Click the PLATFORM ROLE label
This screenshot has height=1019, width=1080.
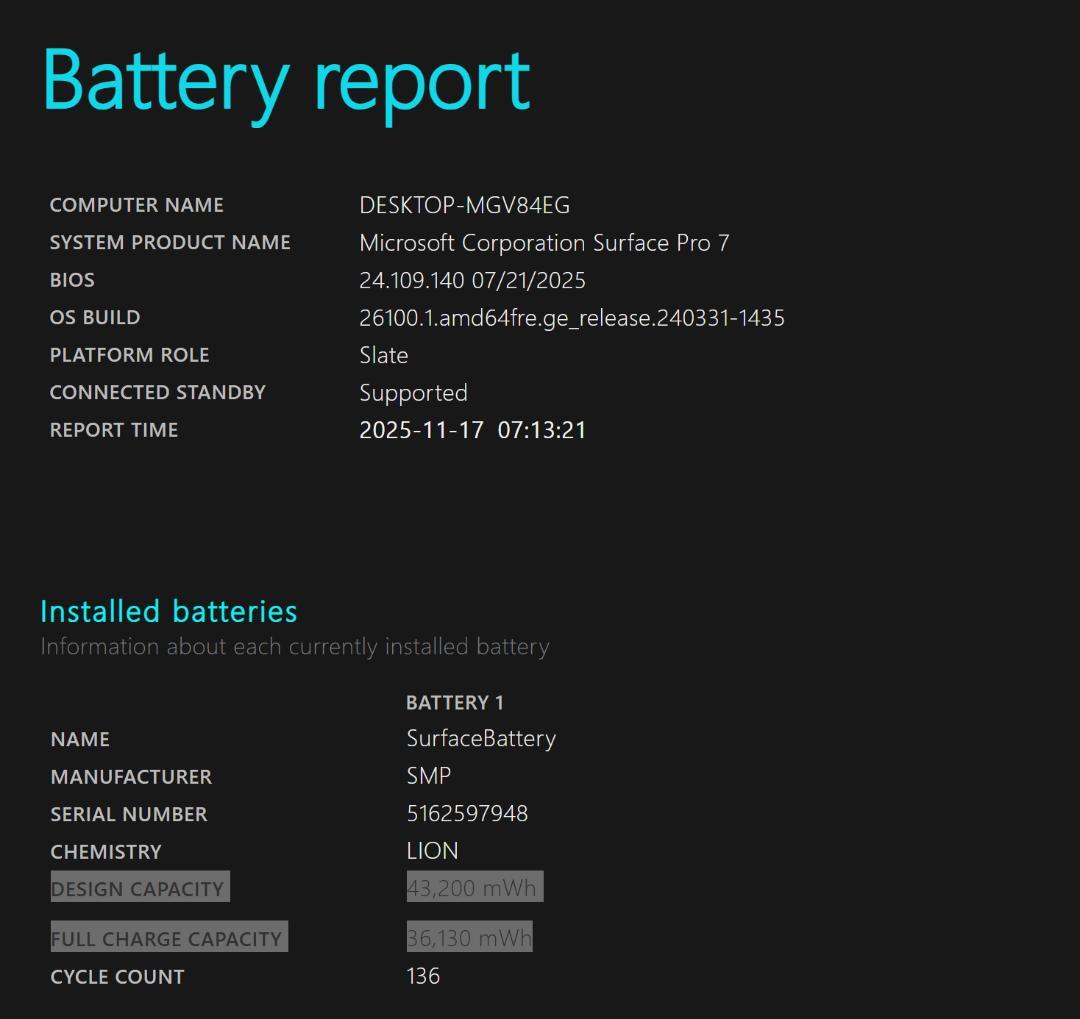tap(129, 355)
